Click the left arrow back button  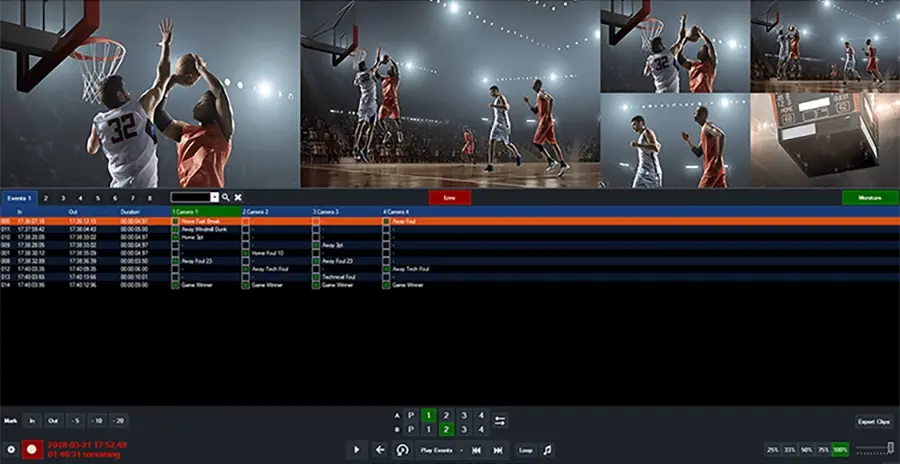379,450
